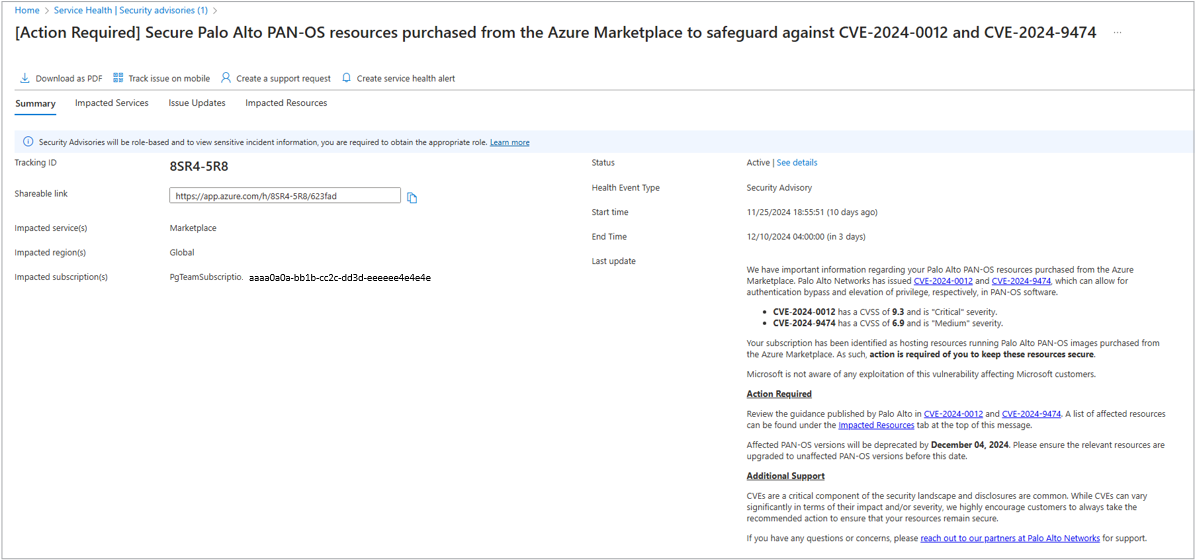
Task: Open first CVE-2024-0012 link in Last update
Action: click(x=943, y=281)
